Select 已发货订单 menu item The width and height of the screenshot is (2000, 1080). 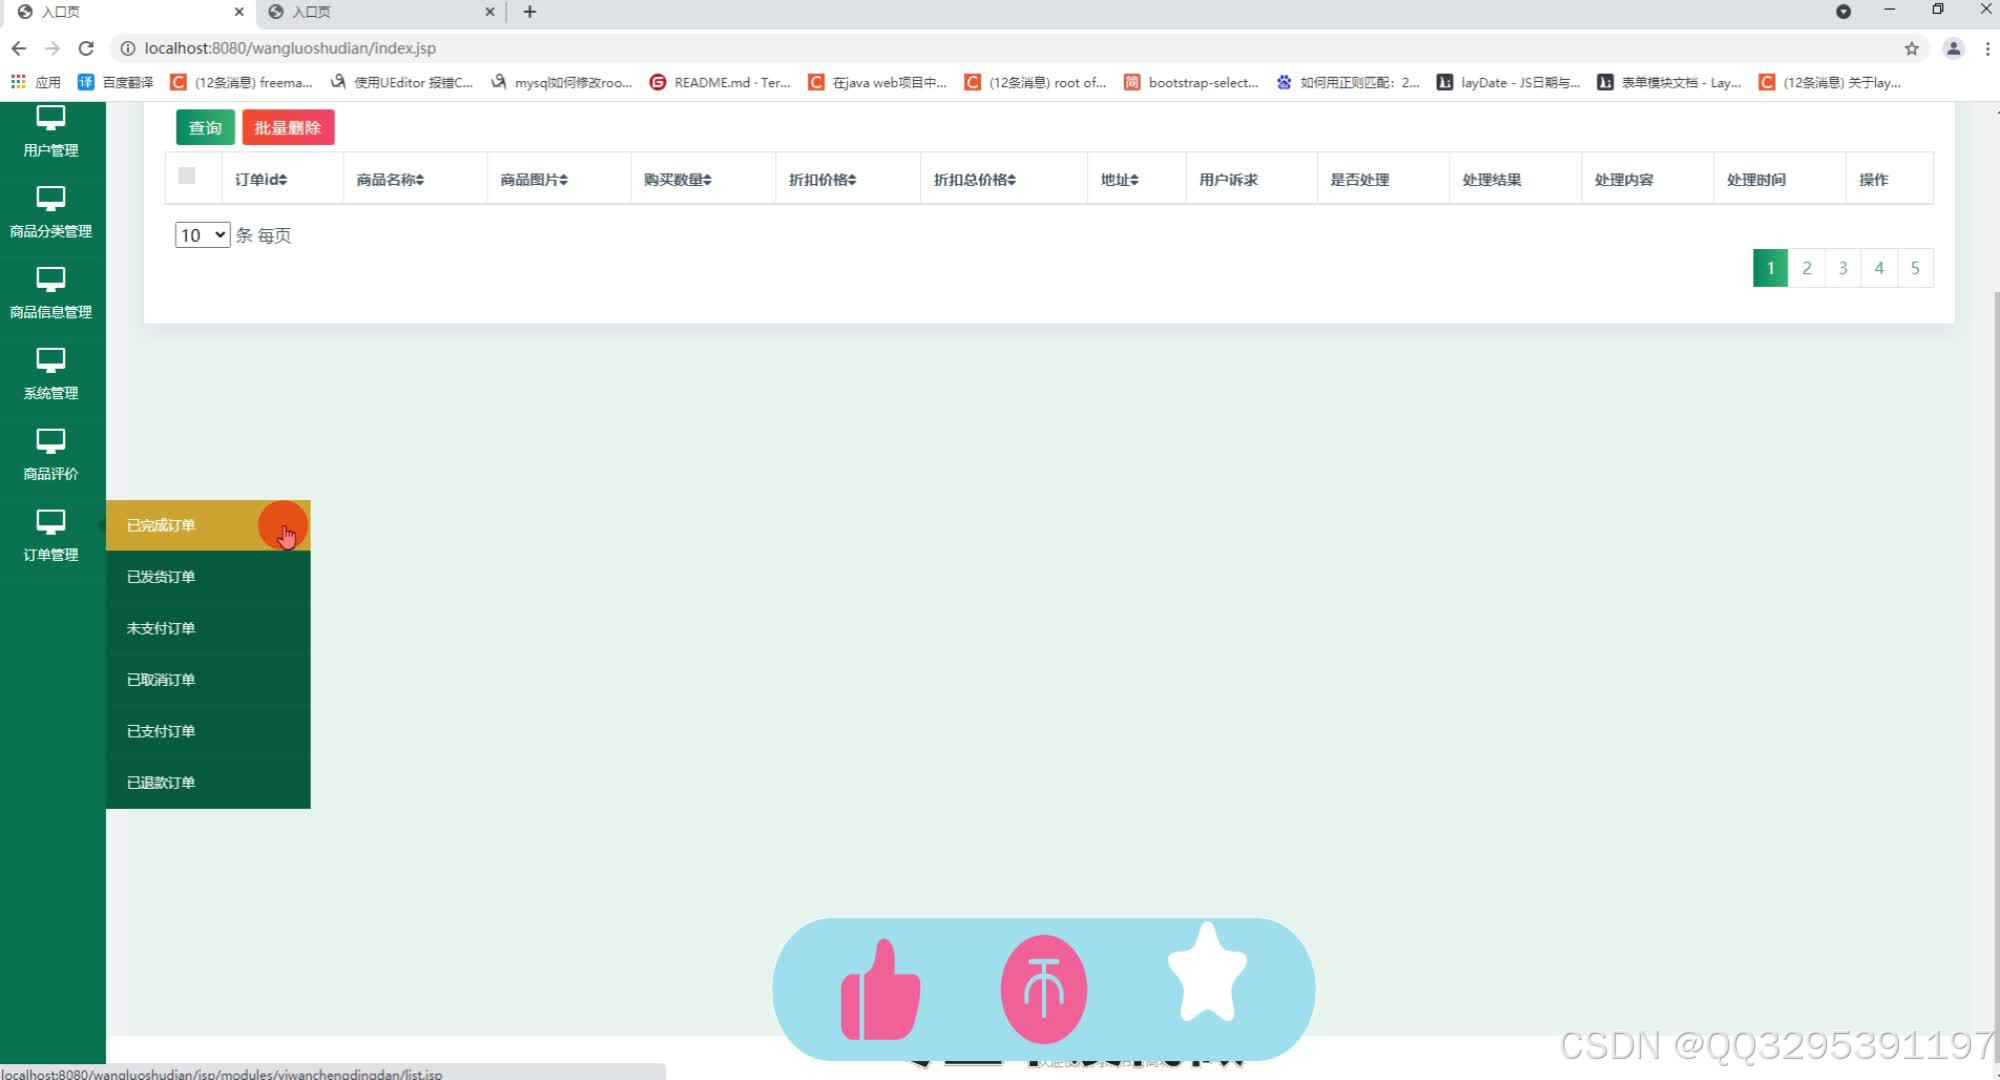coord(208,577)
